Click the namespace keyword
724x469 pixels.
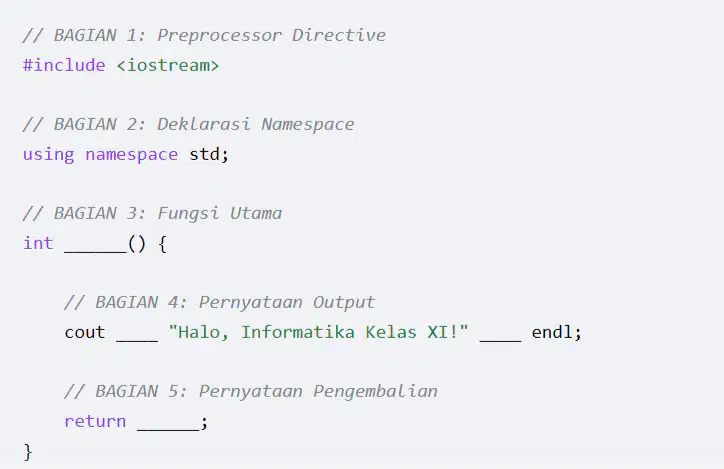coord(132,155)
